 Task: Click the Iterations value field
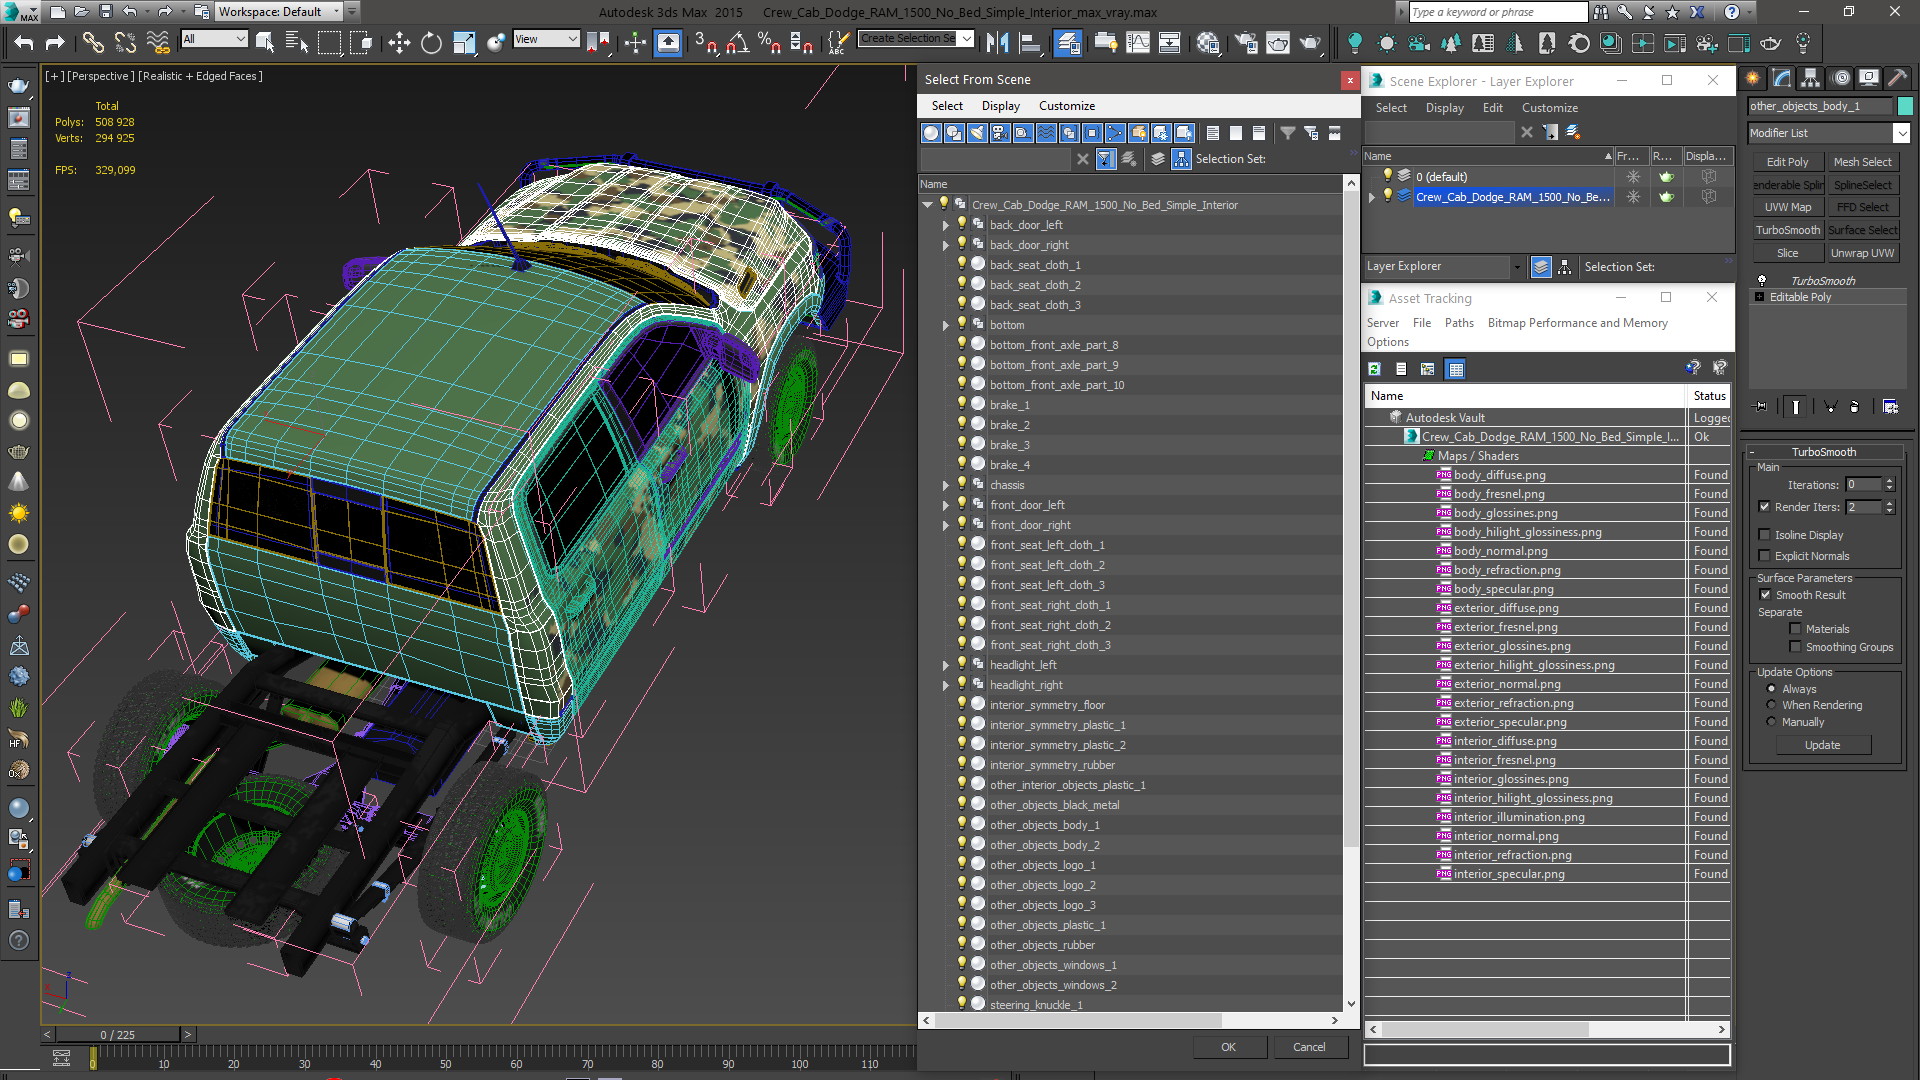pyautogui.click(x=1863, y=485)
